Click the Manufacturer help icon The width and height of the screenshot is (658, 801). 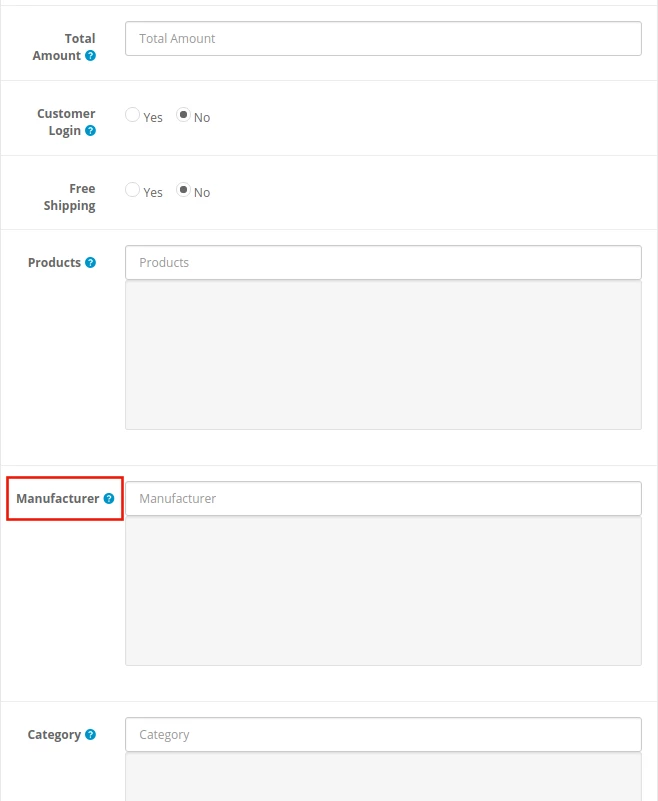pos(109,498)
